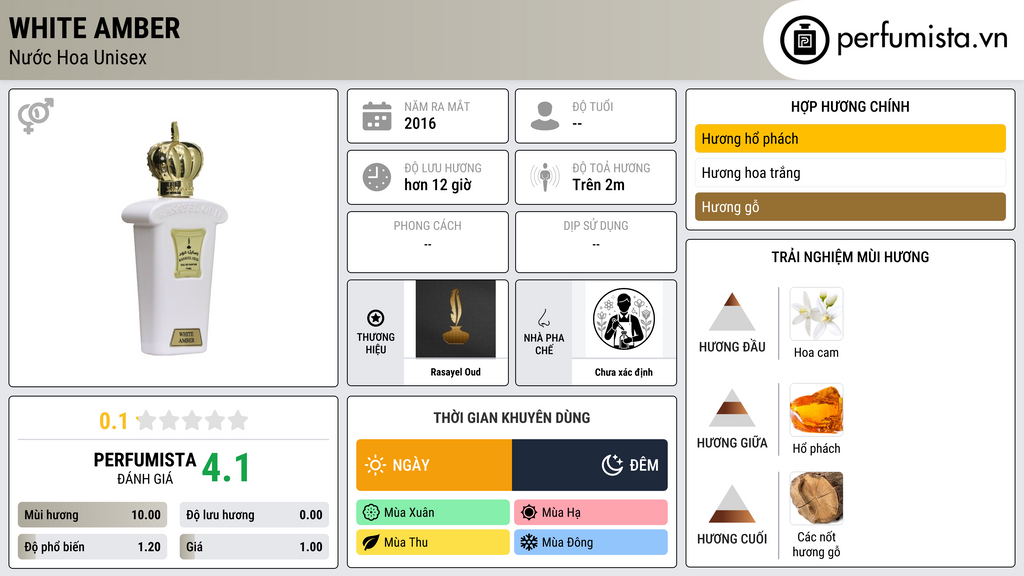The width and height of the screenshot is (1024, 576).
Task: Click the Hương đầu pyramid icon
Action: coord(732,312)
